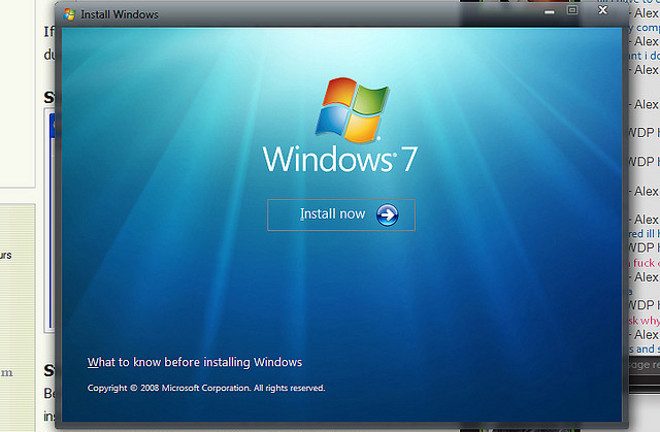Click the blue arrow icon beside Install now
This screenshot has width=660, height=432.
coord(387,215)
